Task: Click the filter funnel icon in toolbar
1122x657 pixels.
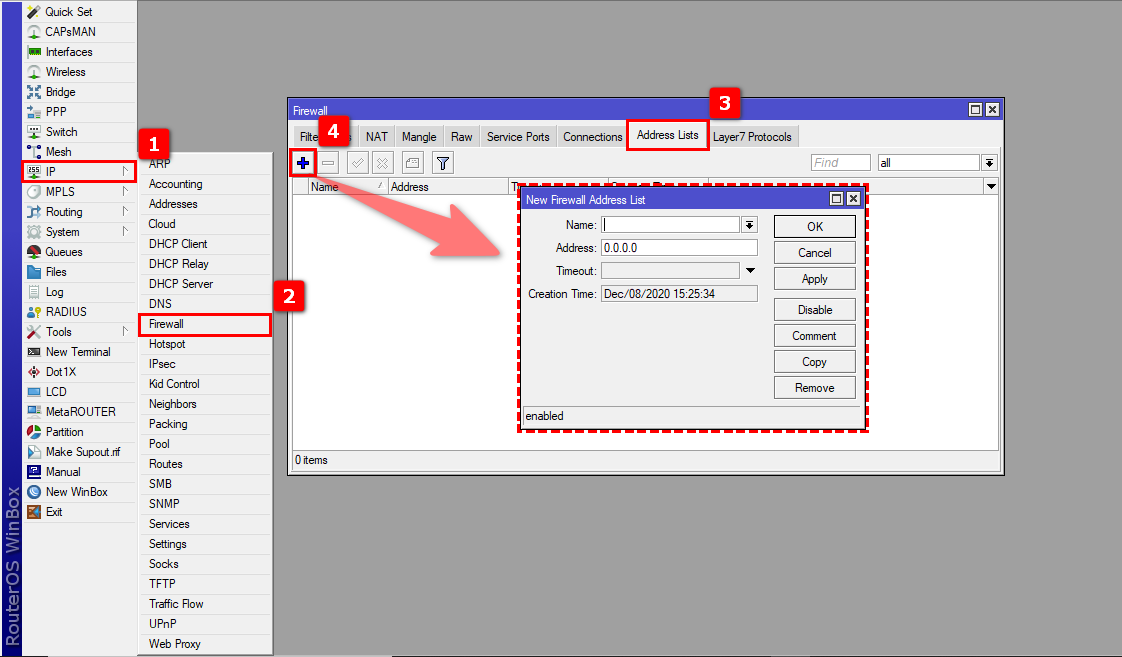Action: (443, 162)
